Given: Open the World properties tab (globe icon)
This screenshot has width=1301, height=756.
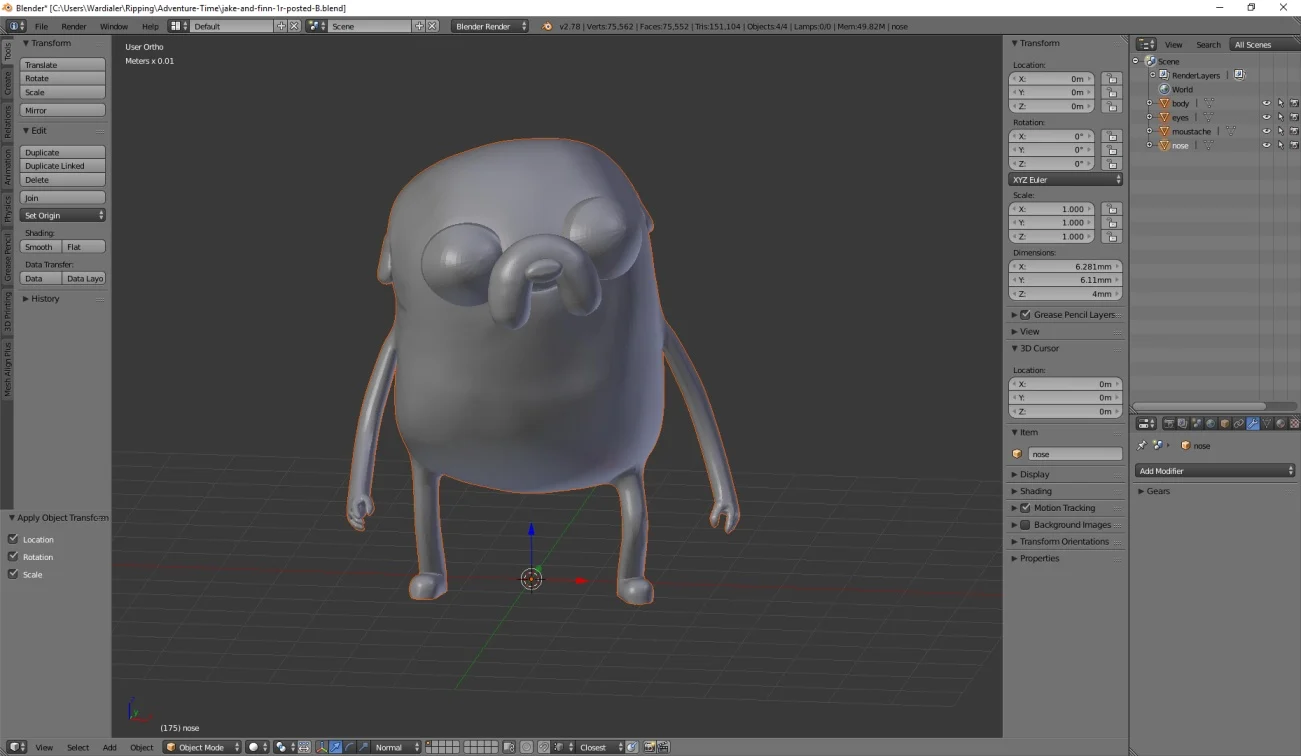Looking at the screenshot, I should (x=1211, y=424).
